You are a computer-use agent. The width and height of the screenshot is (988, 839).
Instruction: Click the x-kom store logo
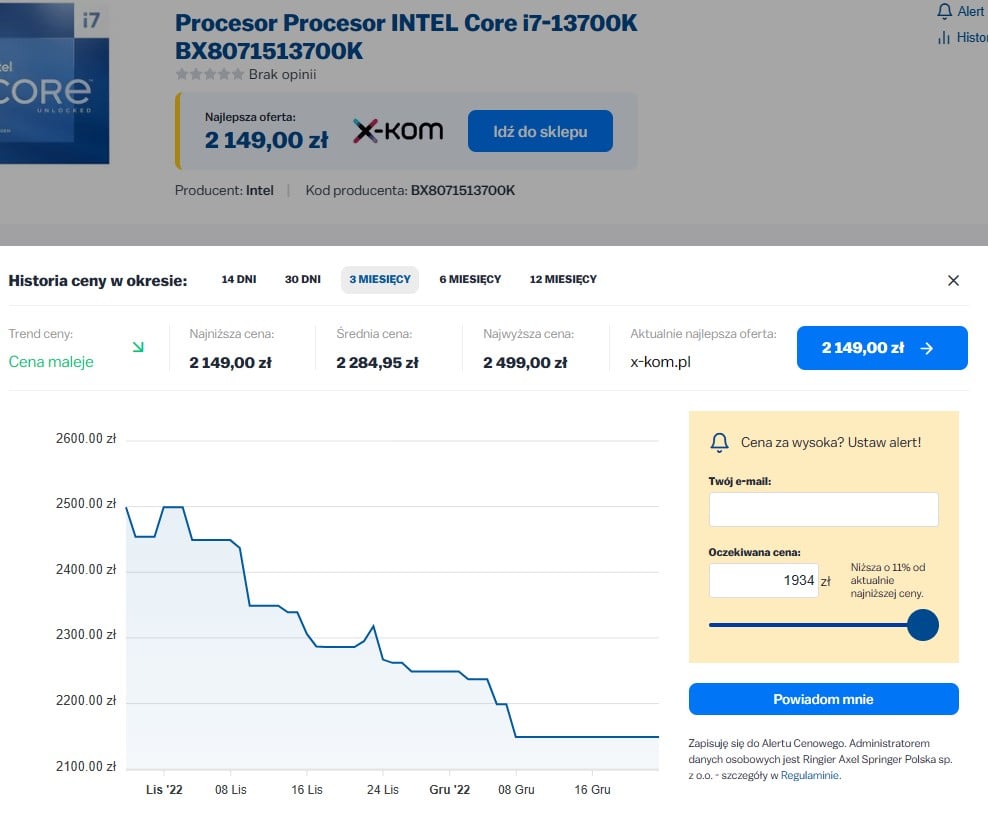click(398, 131)
